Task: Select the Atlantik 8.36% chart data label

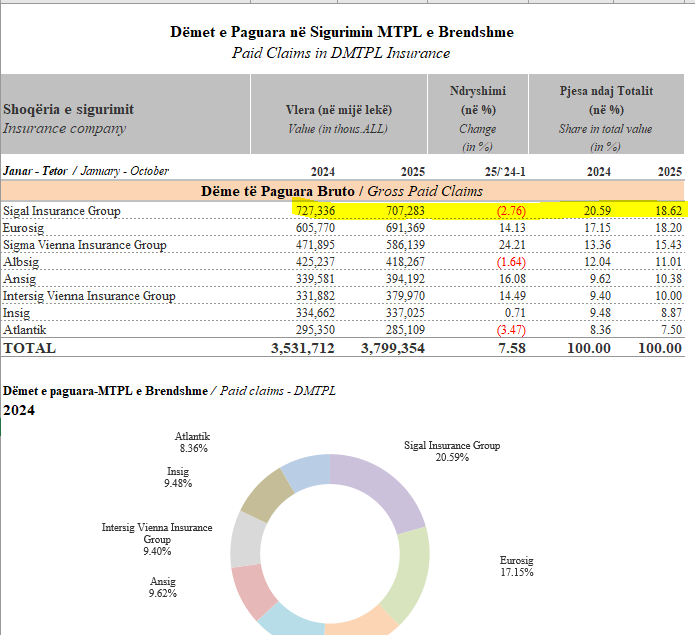Action: (x=192, y=443)
